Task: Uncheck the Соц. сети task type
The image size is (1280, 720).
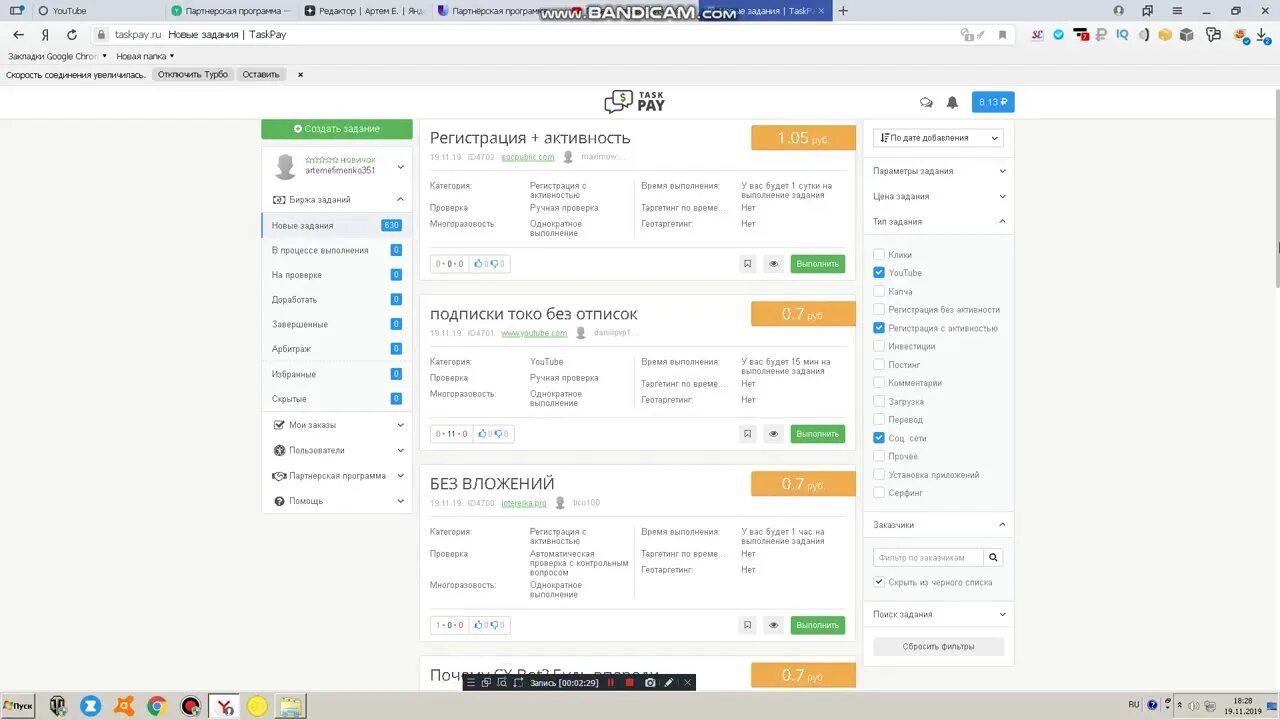Action: (879, 438)
